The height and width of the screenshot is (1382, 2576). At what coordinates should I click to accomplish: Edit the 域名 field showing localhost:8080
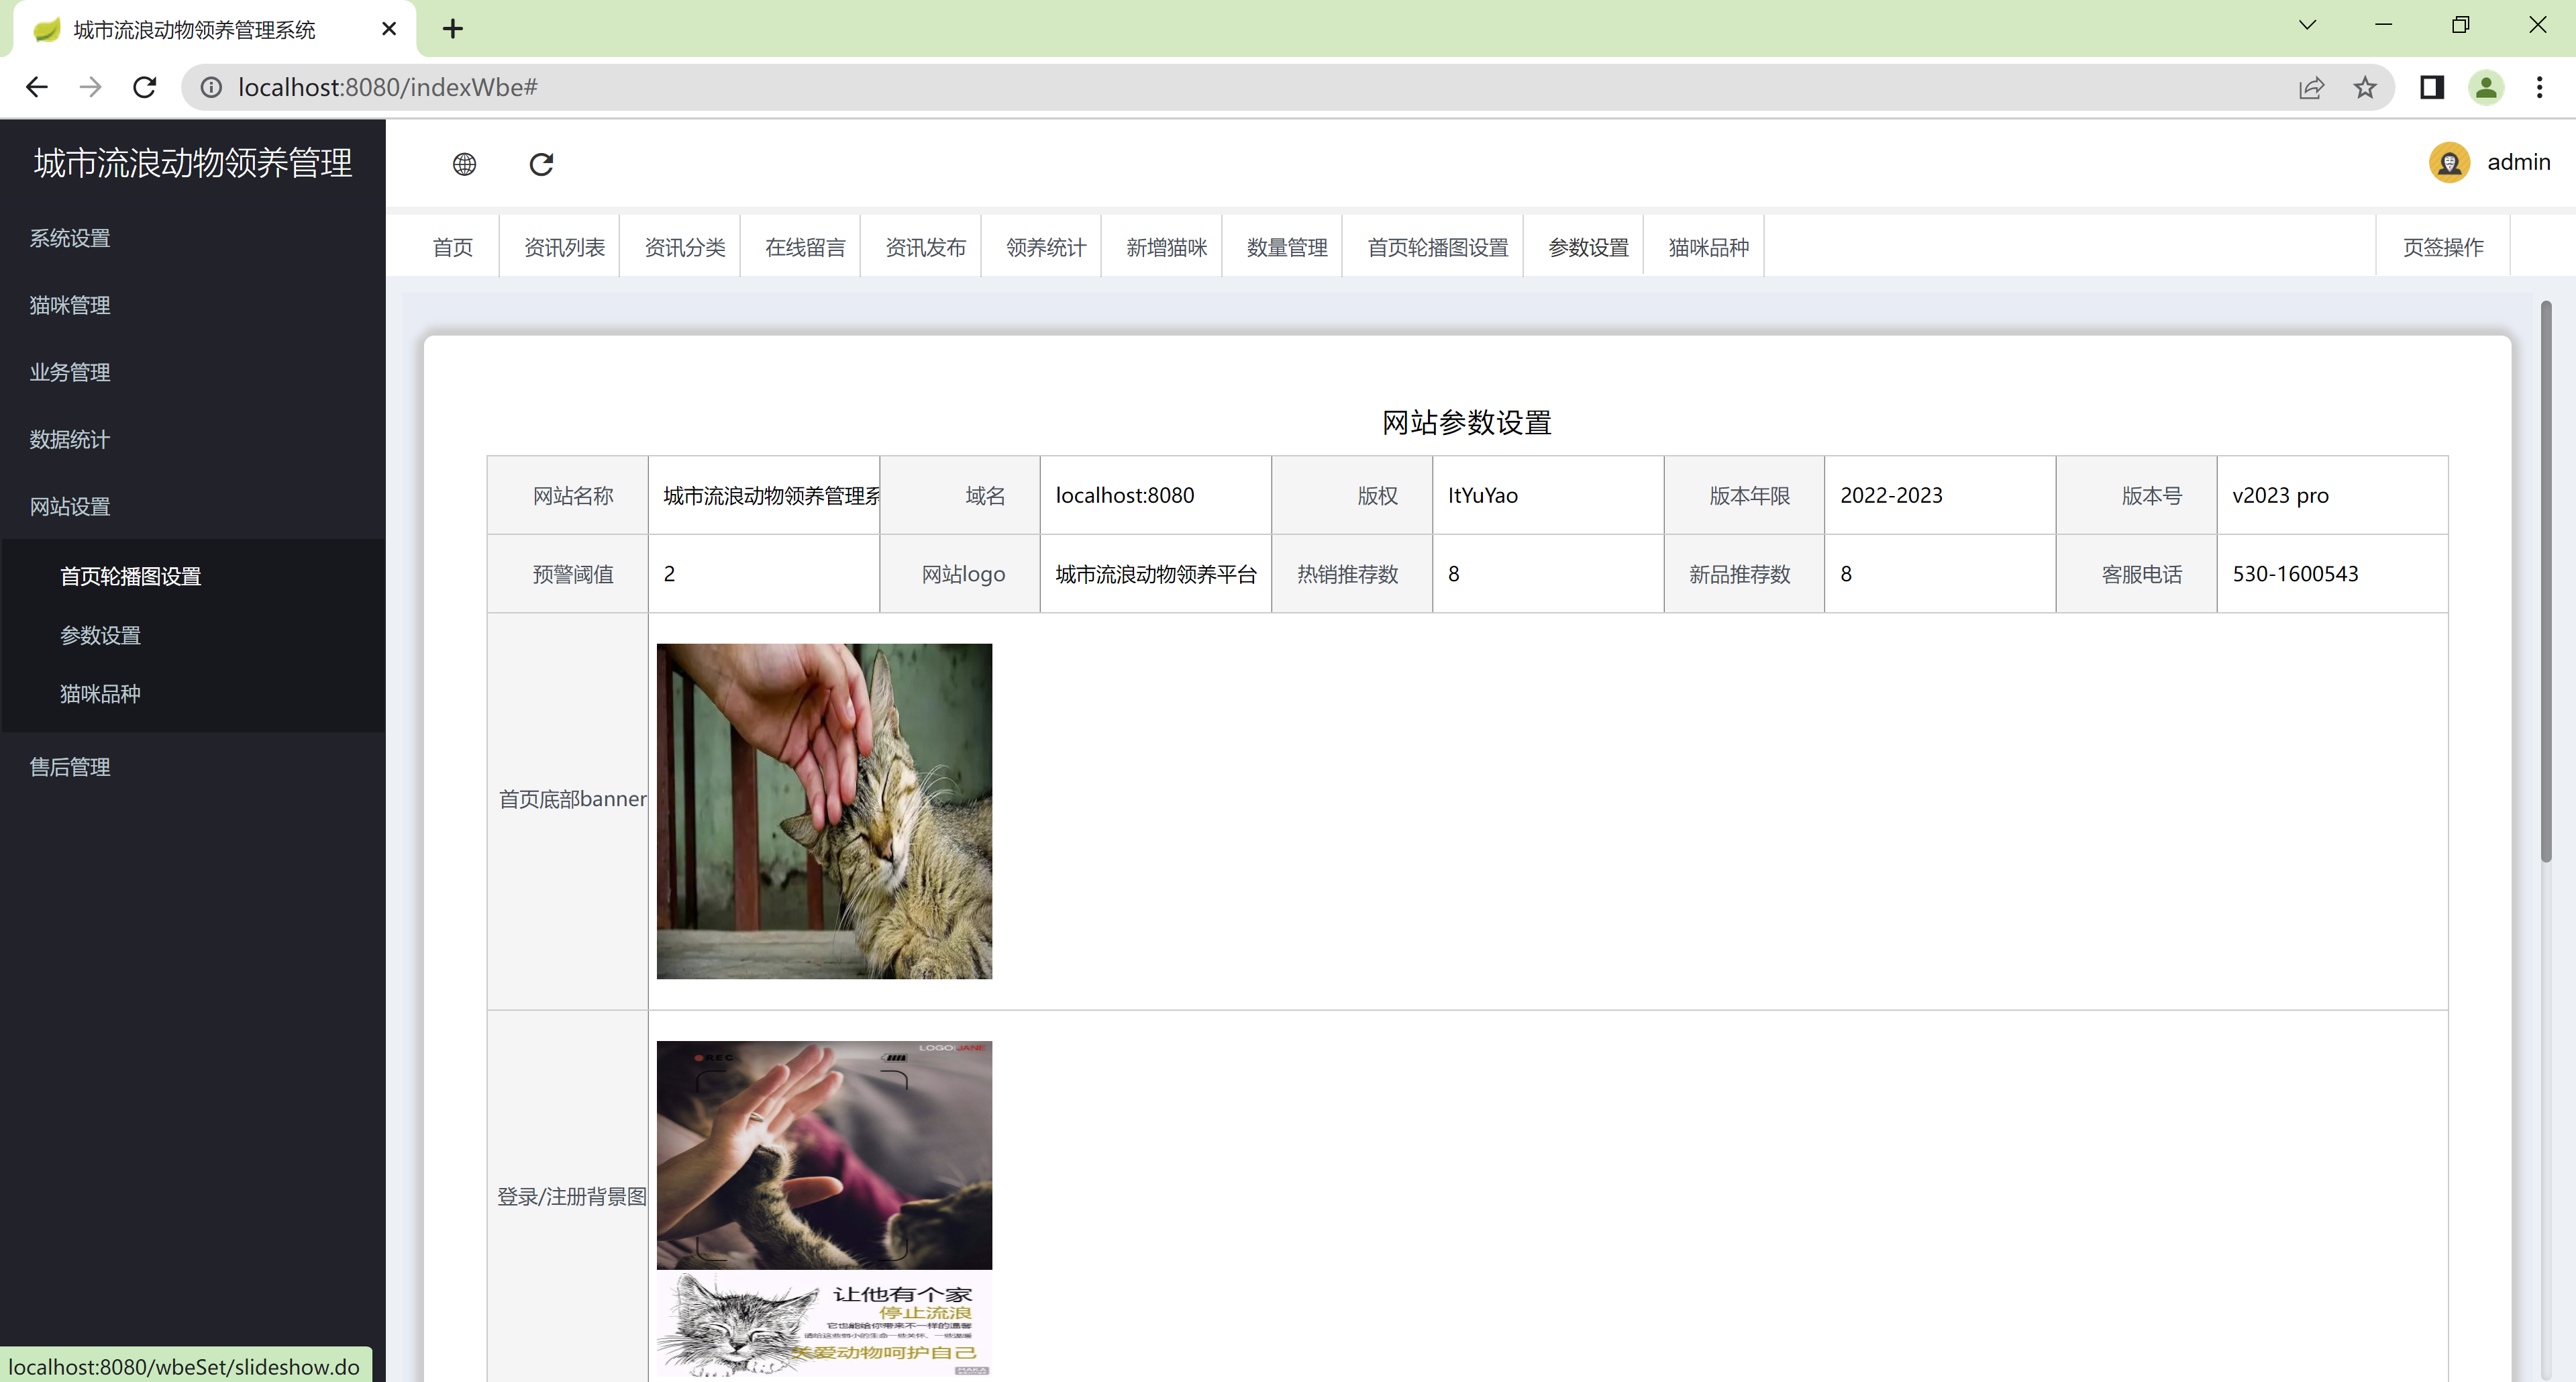click(1156, 496)
